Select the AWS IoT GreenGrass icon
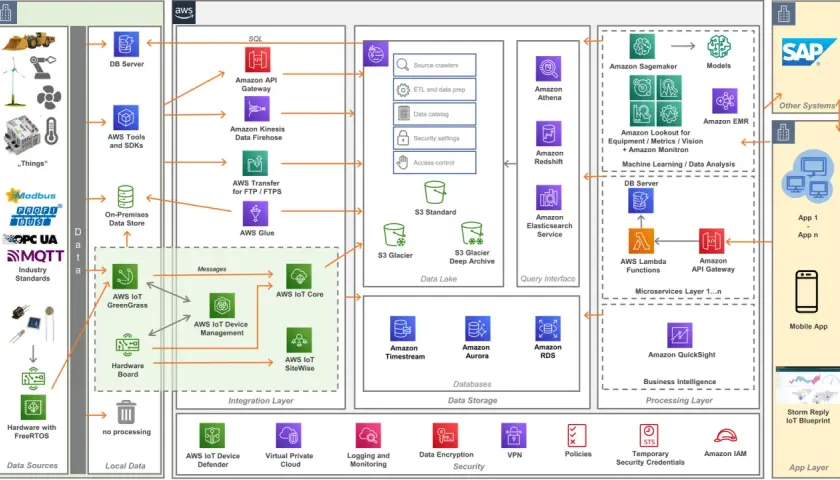This screenshot has width=840, height=480. point(125,277)
